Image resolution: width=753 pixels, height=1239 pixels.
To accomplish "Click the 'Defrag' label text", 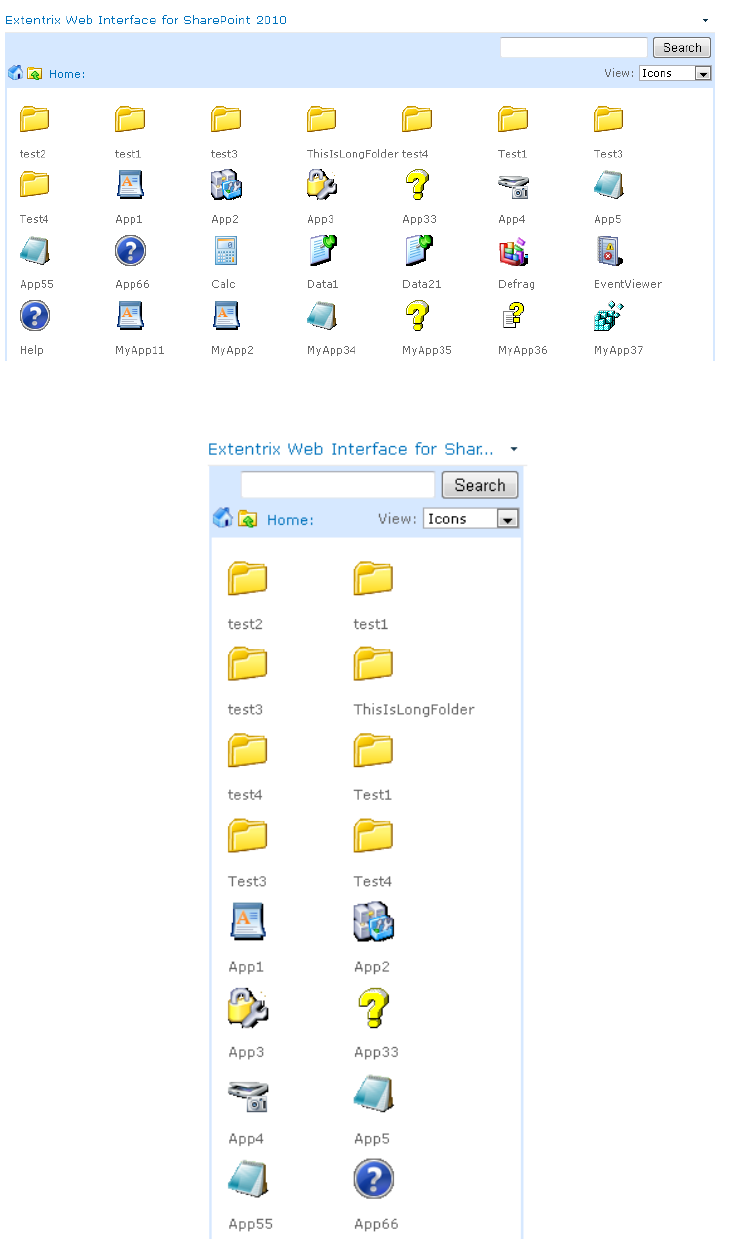I will [x=516, y=284].
